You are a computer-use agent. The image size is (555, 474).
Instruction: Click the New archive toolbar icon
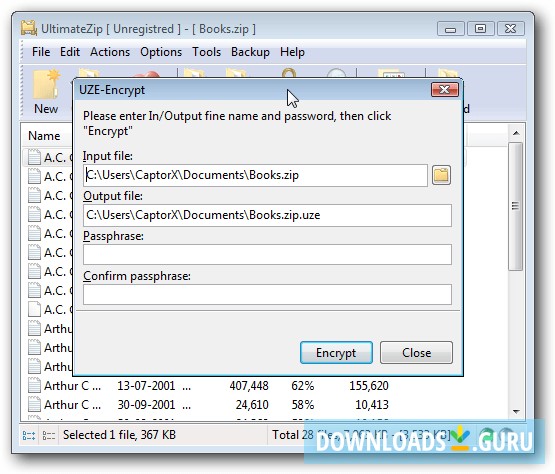[46, 92]
